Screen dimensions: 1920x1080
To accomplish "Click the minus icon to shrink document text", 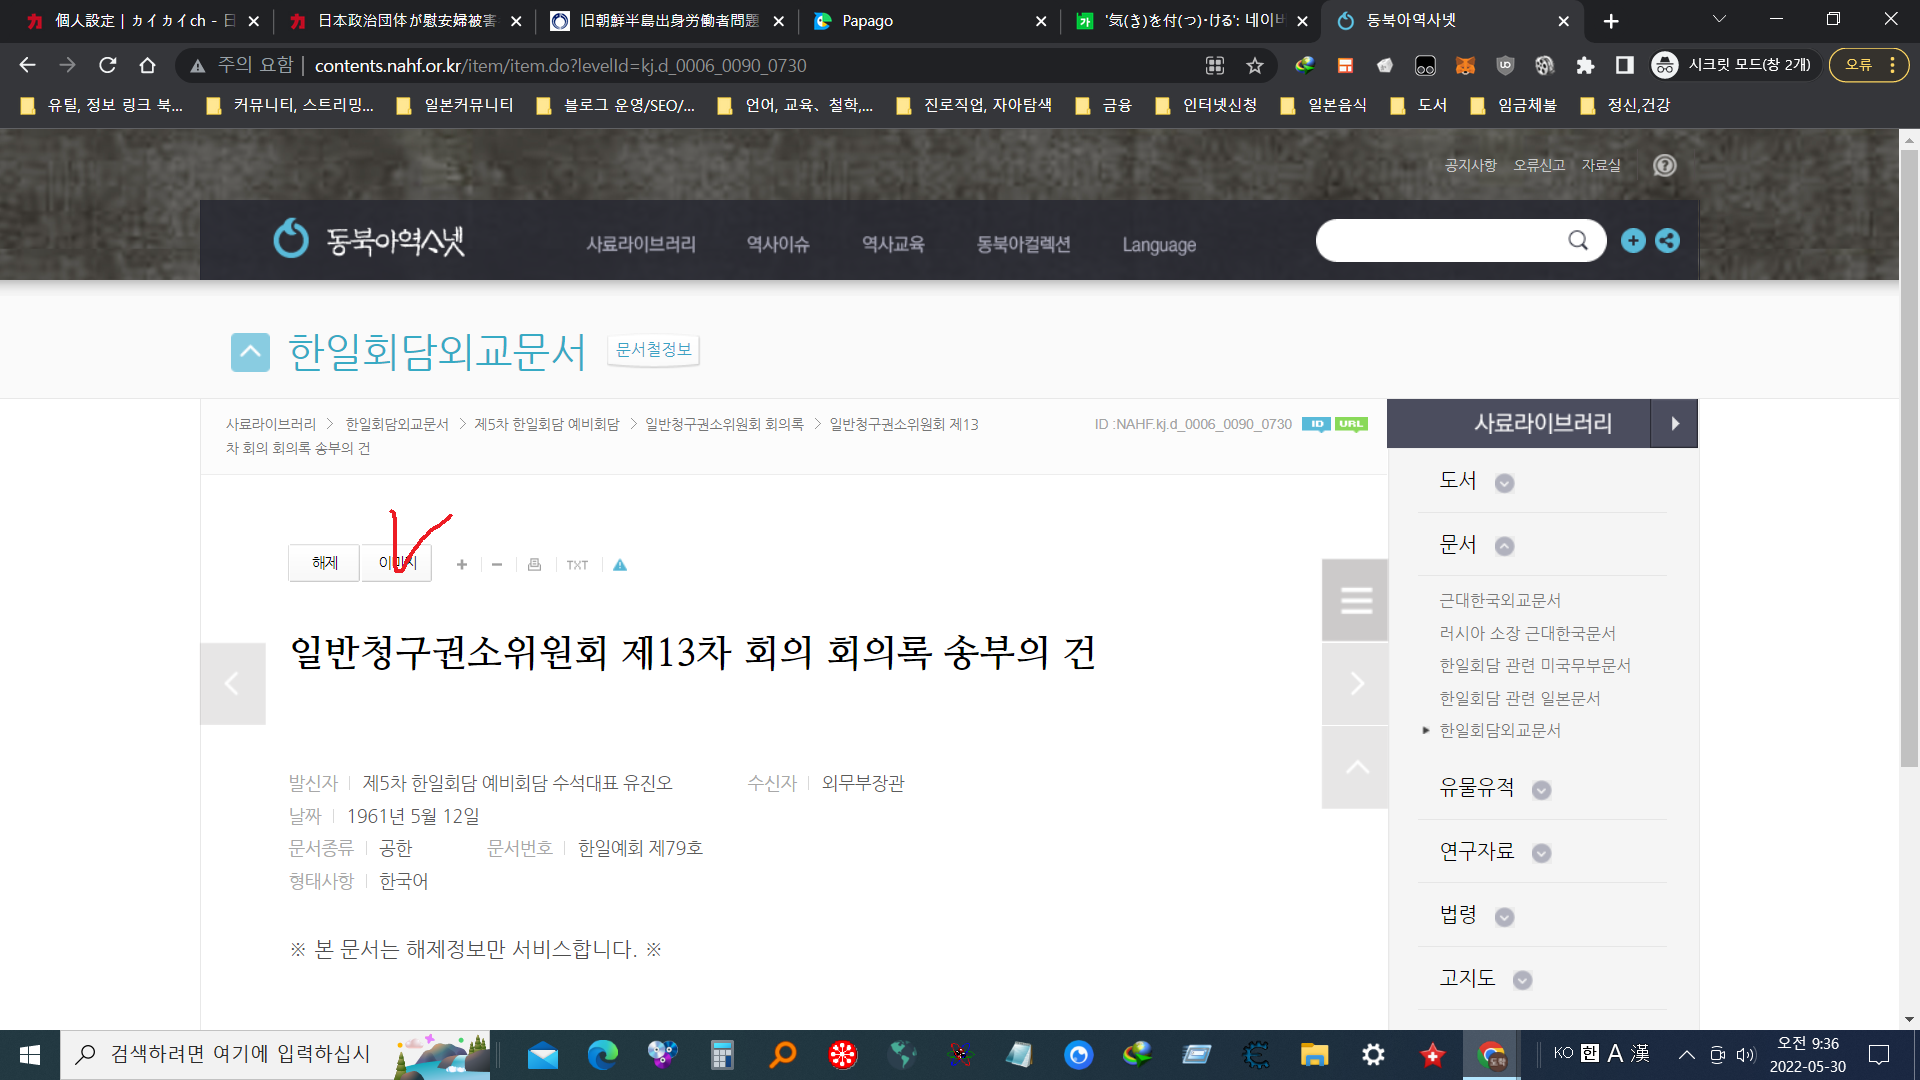I will click(497, 565).
